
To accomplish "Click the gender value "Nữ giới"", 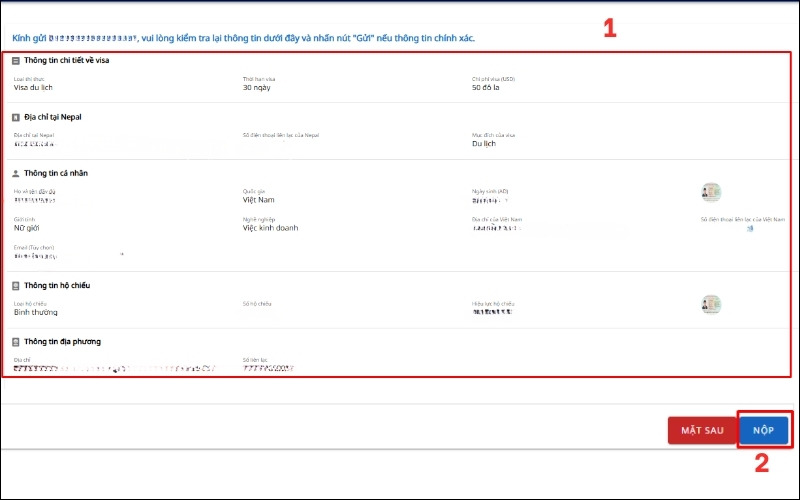I will [x=27, y=228].
